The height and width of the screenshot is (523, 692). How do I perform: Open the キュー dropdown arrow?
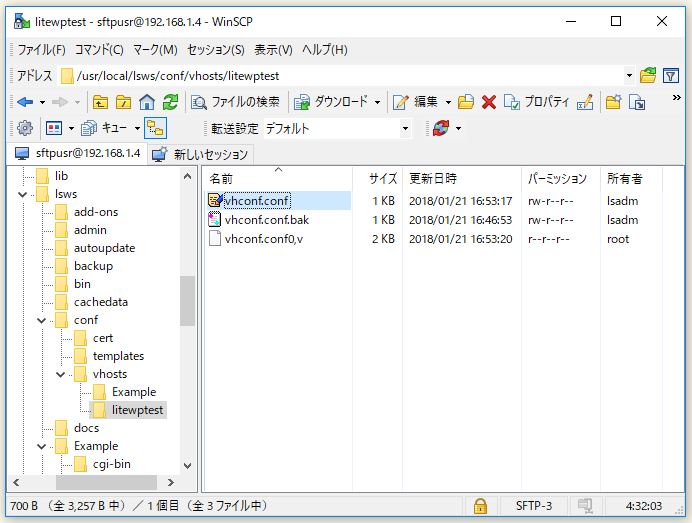tap(137, 129)
